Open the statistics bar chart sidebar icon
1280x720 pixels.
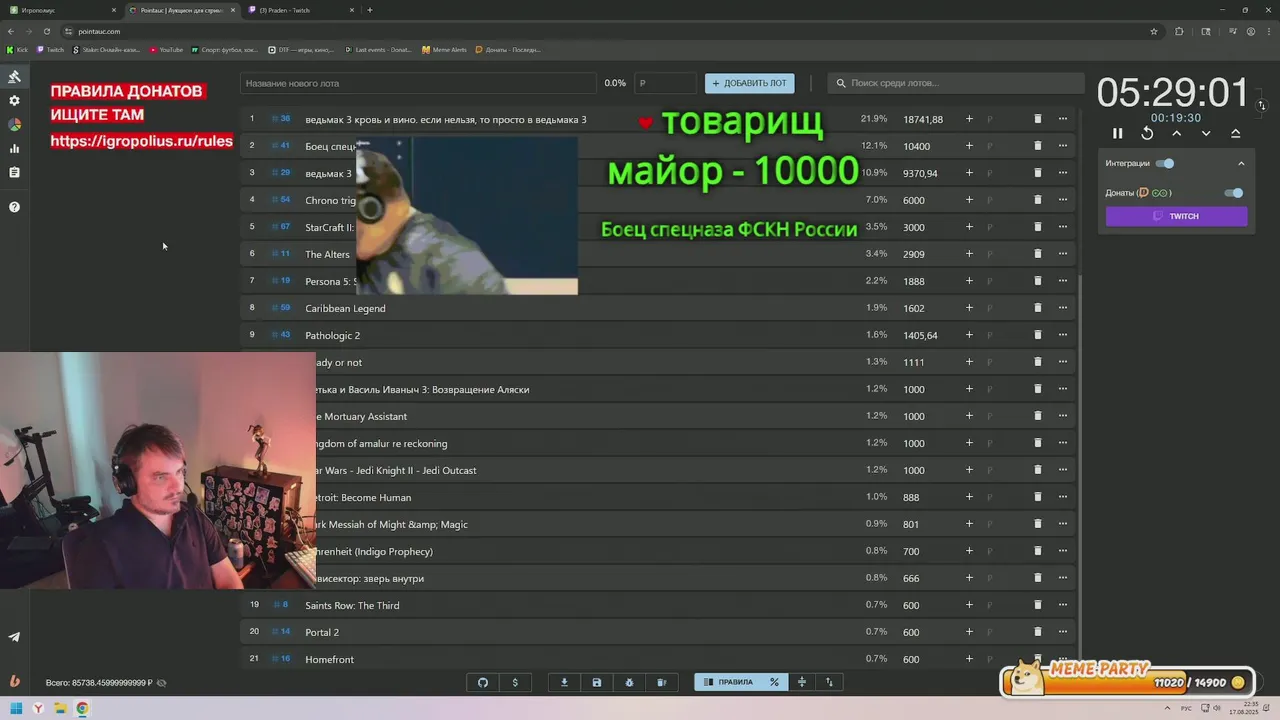click(x=14, y=149)
